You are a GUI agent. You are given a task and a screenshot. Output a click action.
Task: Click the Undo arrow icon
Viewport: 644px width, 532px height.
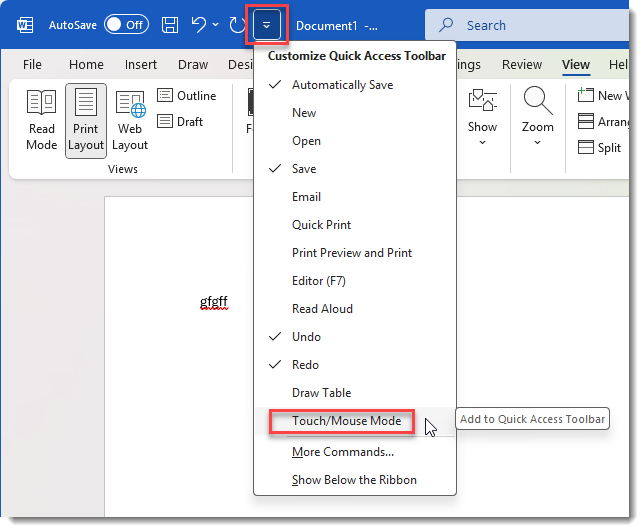(199, 25)
